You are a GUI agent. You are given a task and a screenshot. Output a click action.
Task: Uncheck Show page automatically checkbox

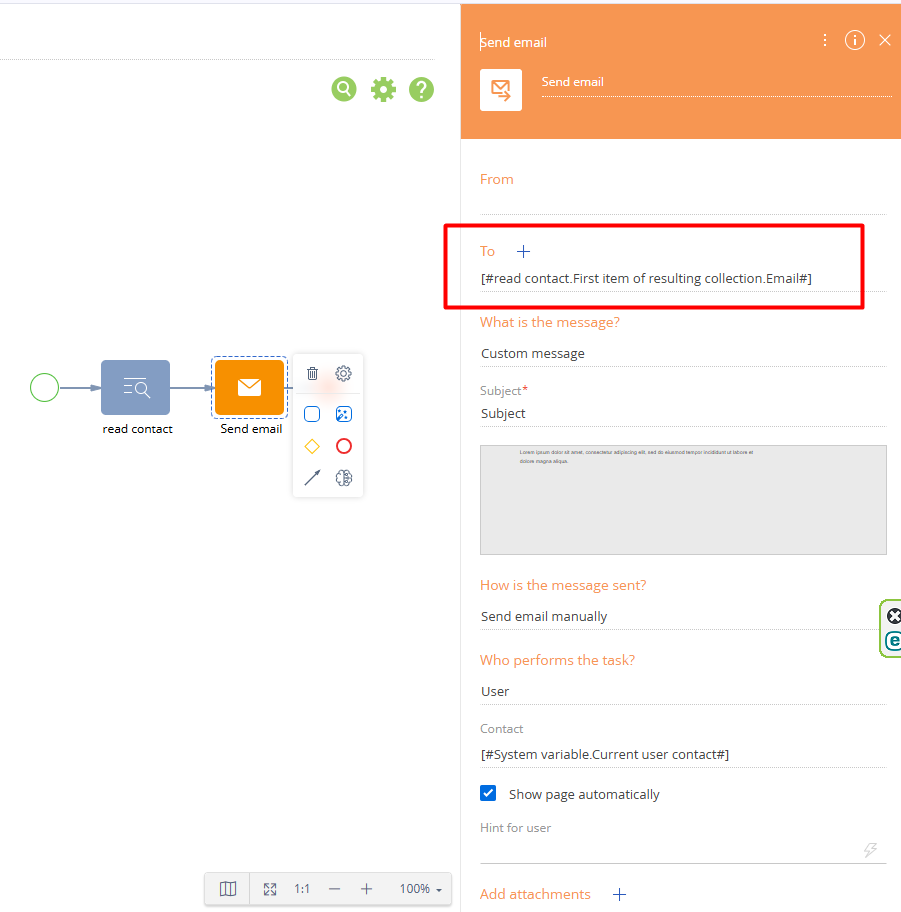point(488,793)
